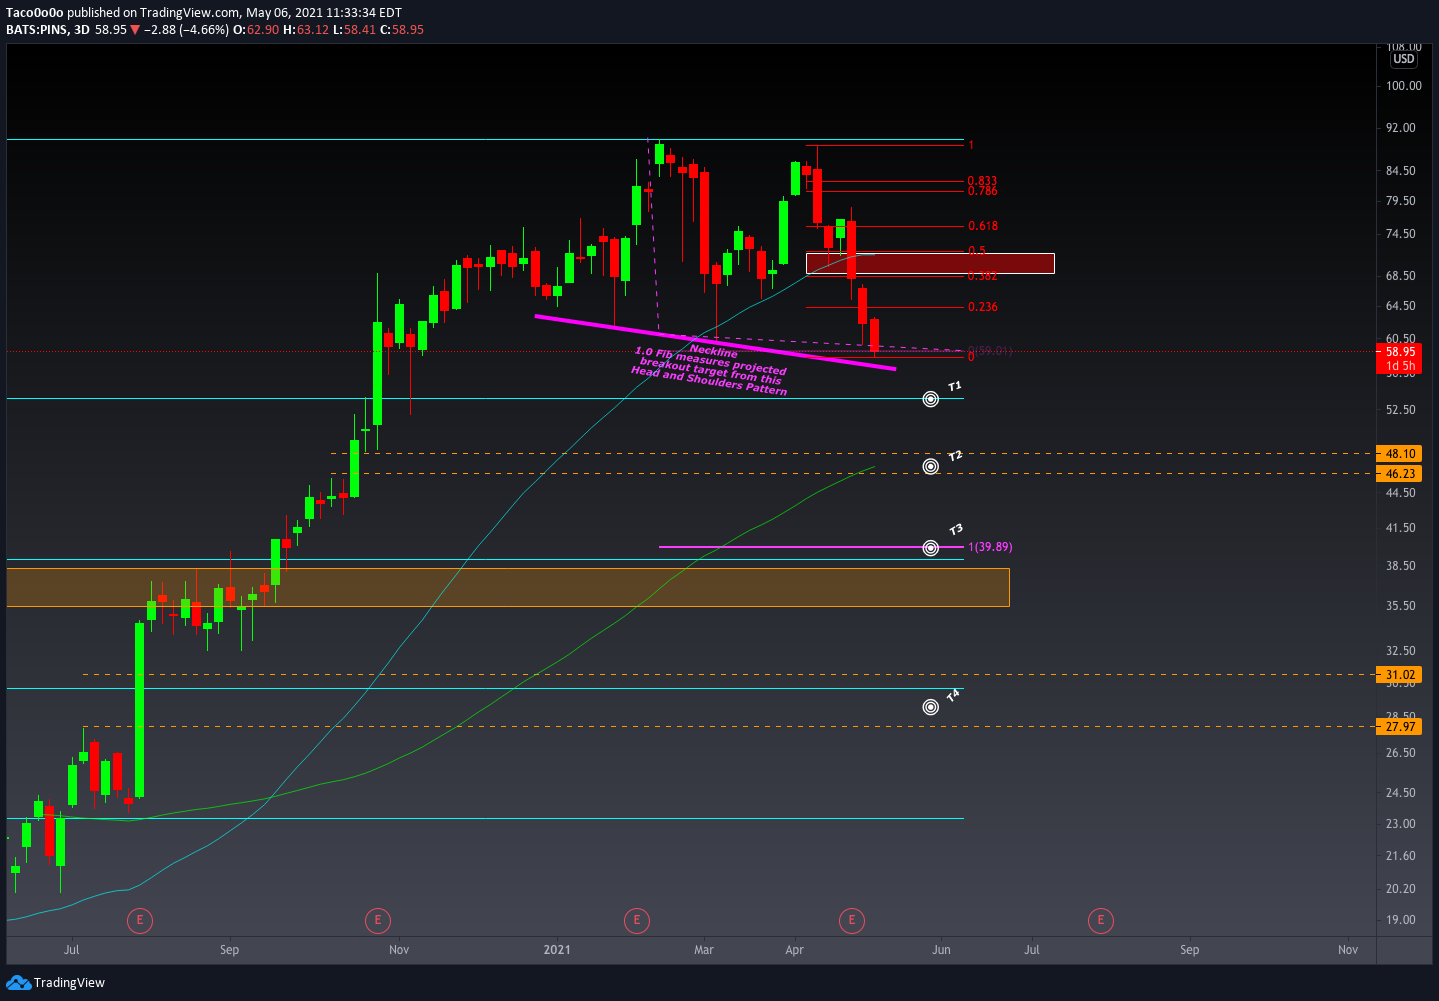The width and height of the screenshot is (1439, 1001).
Task: Click the 74.50 value on price axis
Action: tap(1401, 234)
